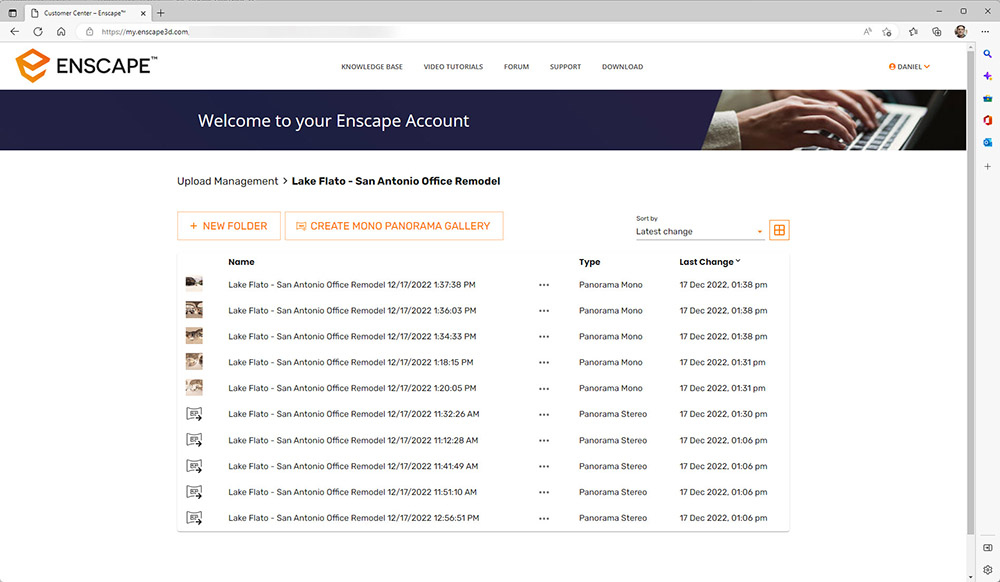The width and height of the screenshot is (1000, 582).
Task: Open options for the 1:36:03 PM panorama
Action: tap(543, 311)
